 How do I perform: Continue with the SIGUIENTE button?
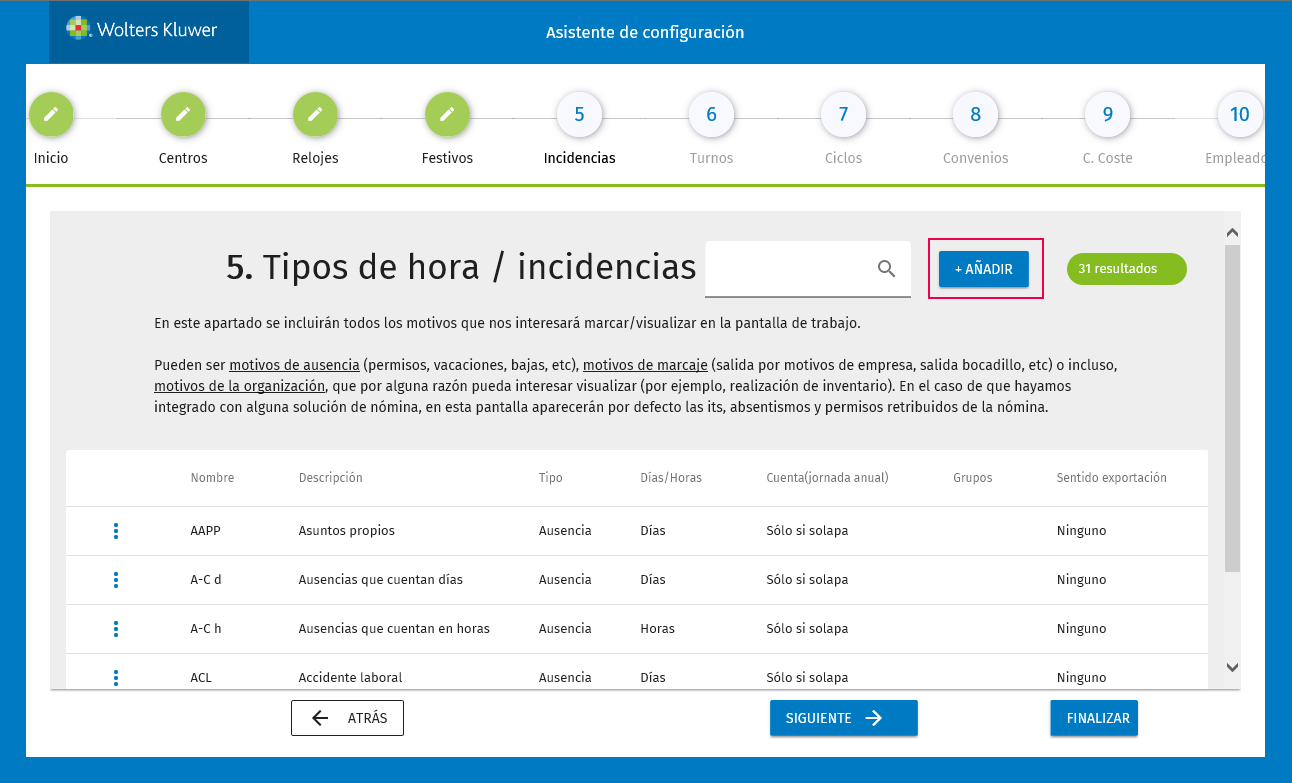tap(844, 718)
